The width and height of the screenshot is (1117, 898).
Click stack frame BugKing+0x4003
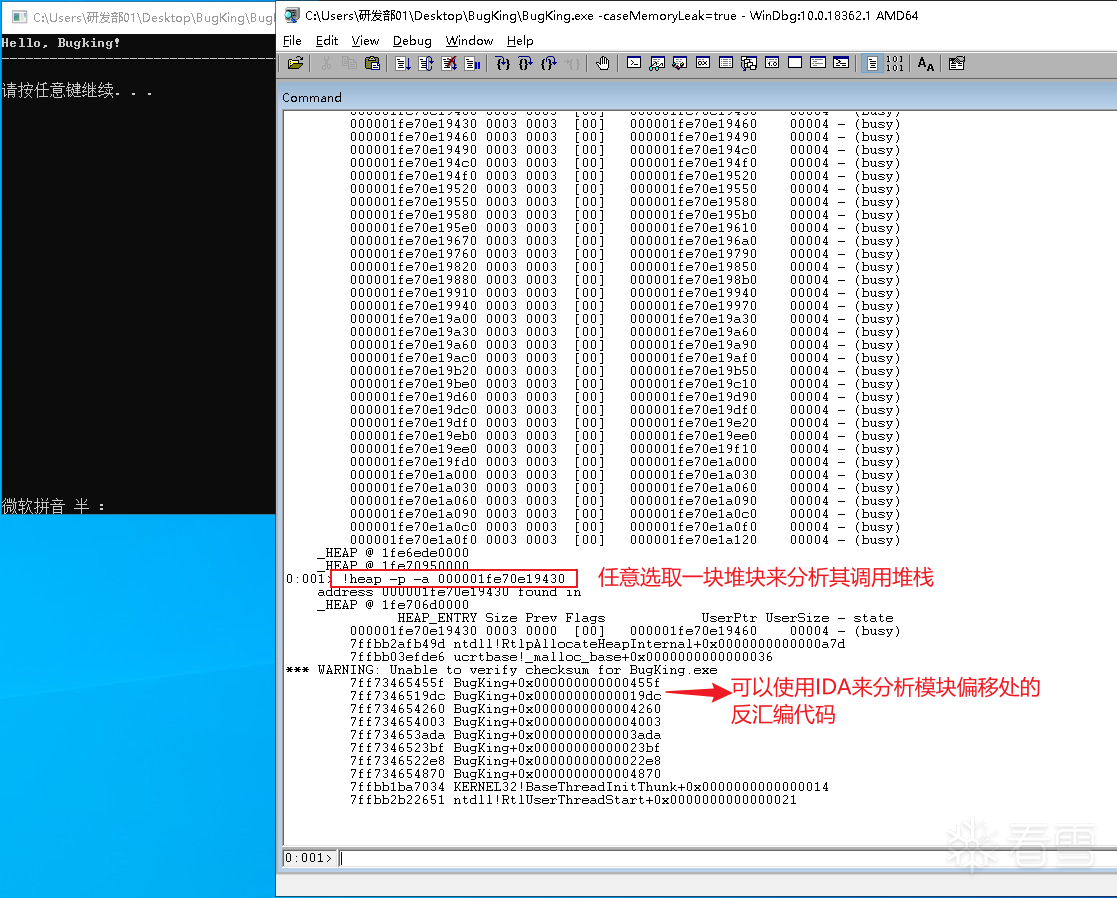click(505, 721)
